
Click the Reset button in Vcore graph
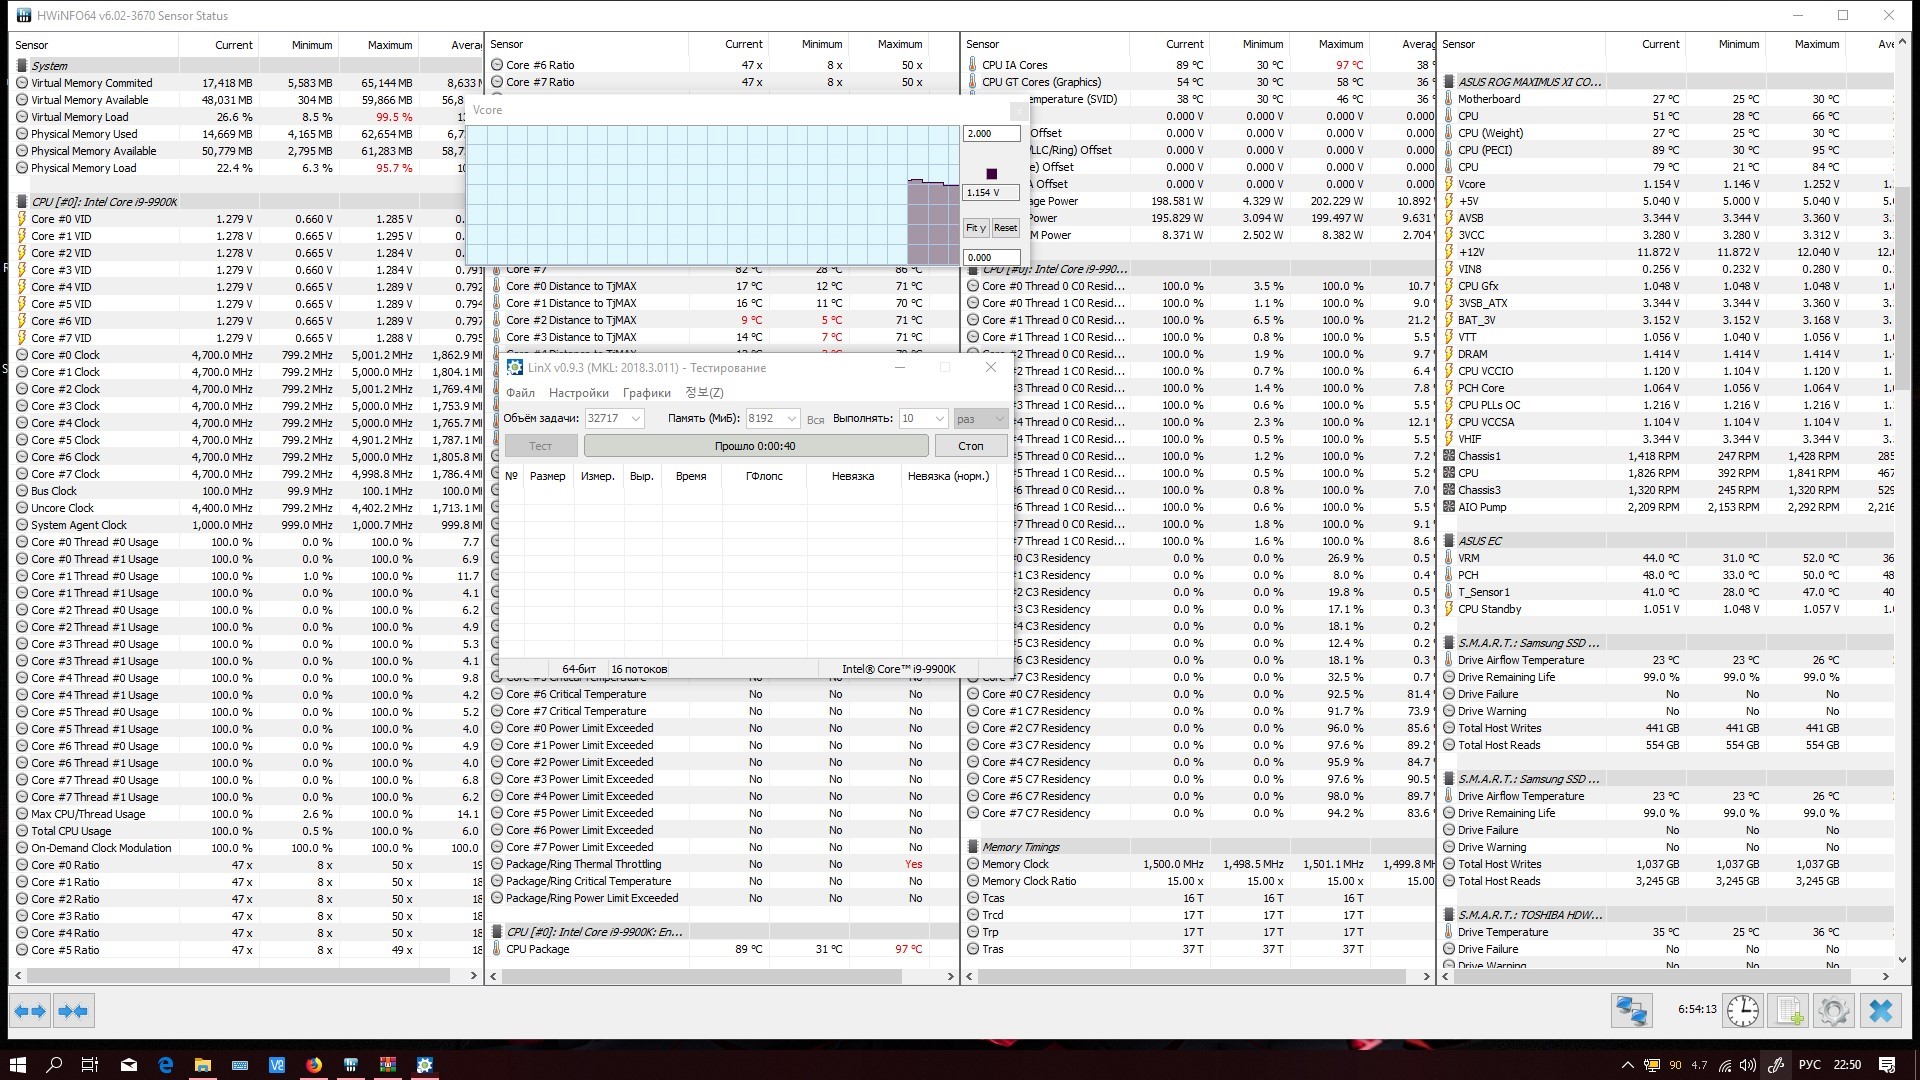(x=1005, y=228)
